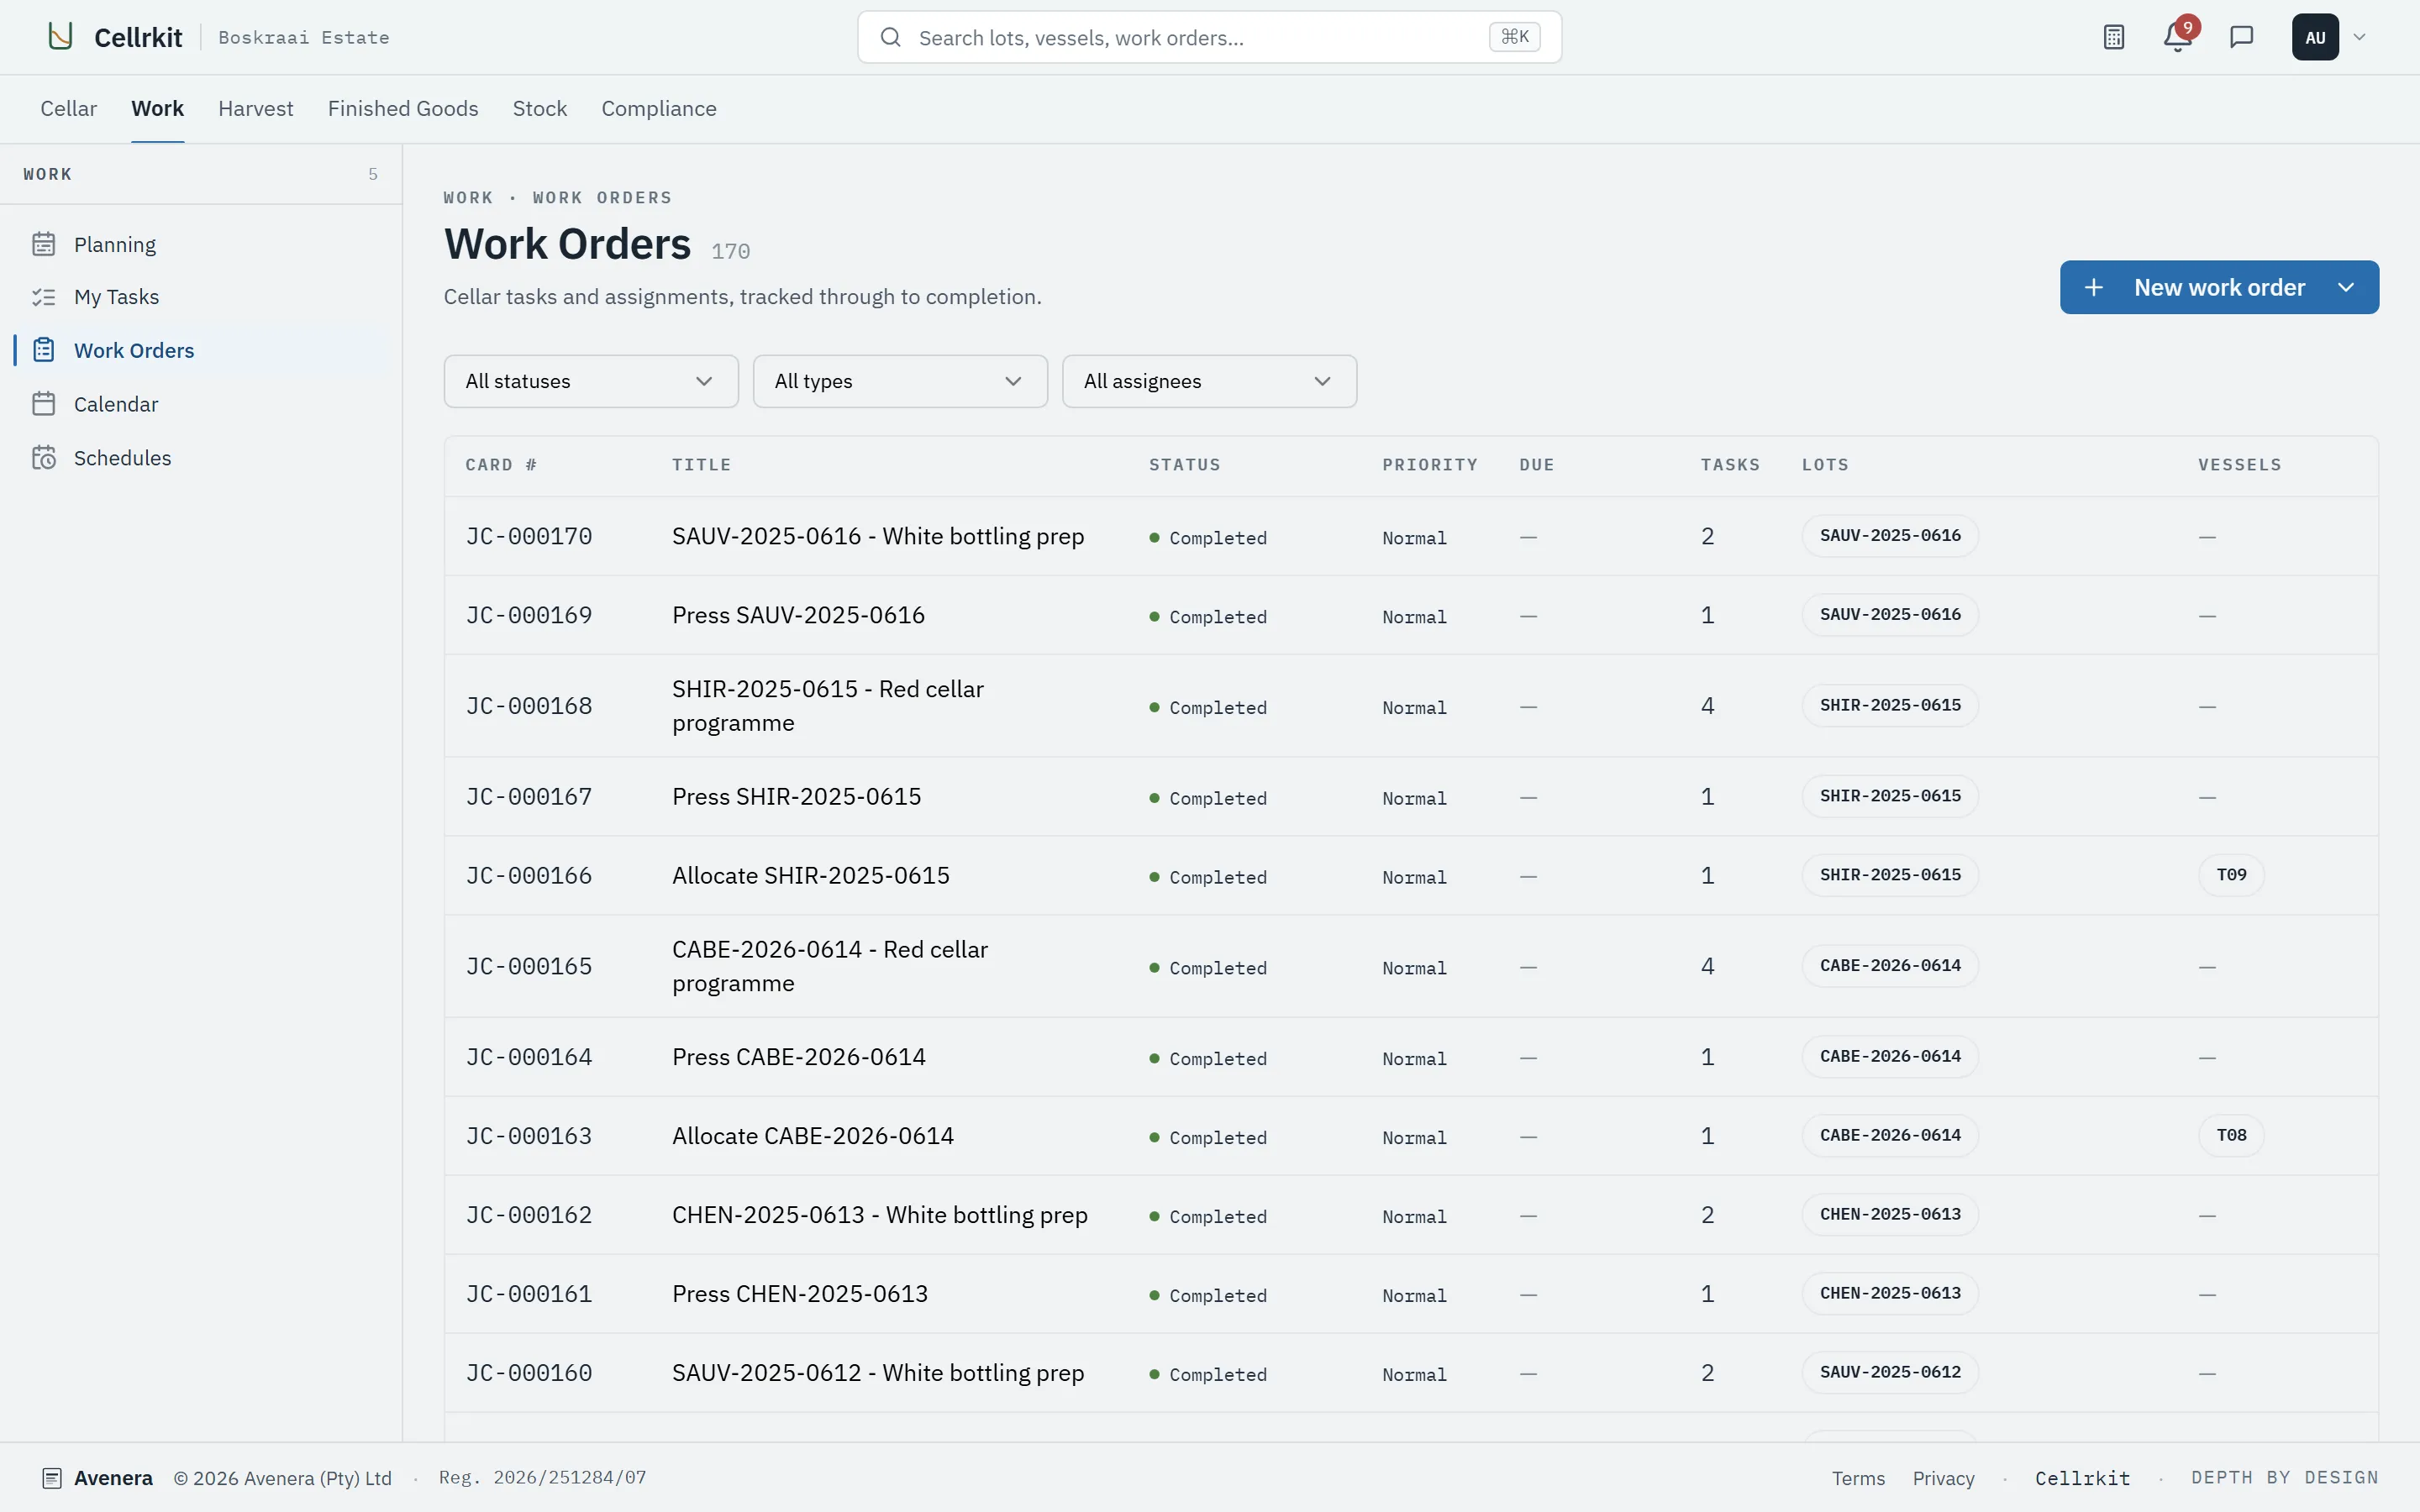Click the Calendar sidebar icon
The image size is (2420, 1512).
[43, 404]
